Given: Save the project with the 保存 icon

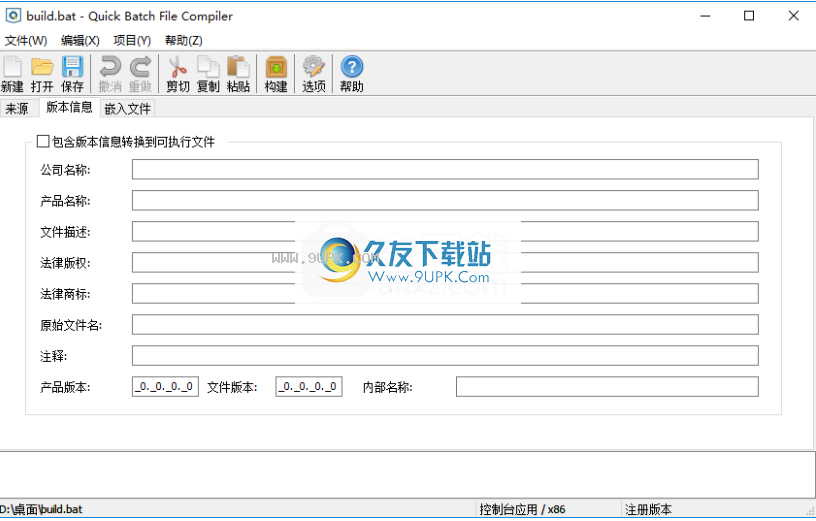Looking at the screenshot, I should (72, 74).
